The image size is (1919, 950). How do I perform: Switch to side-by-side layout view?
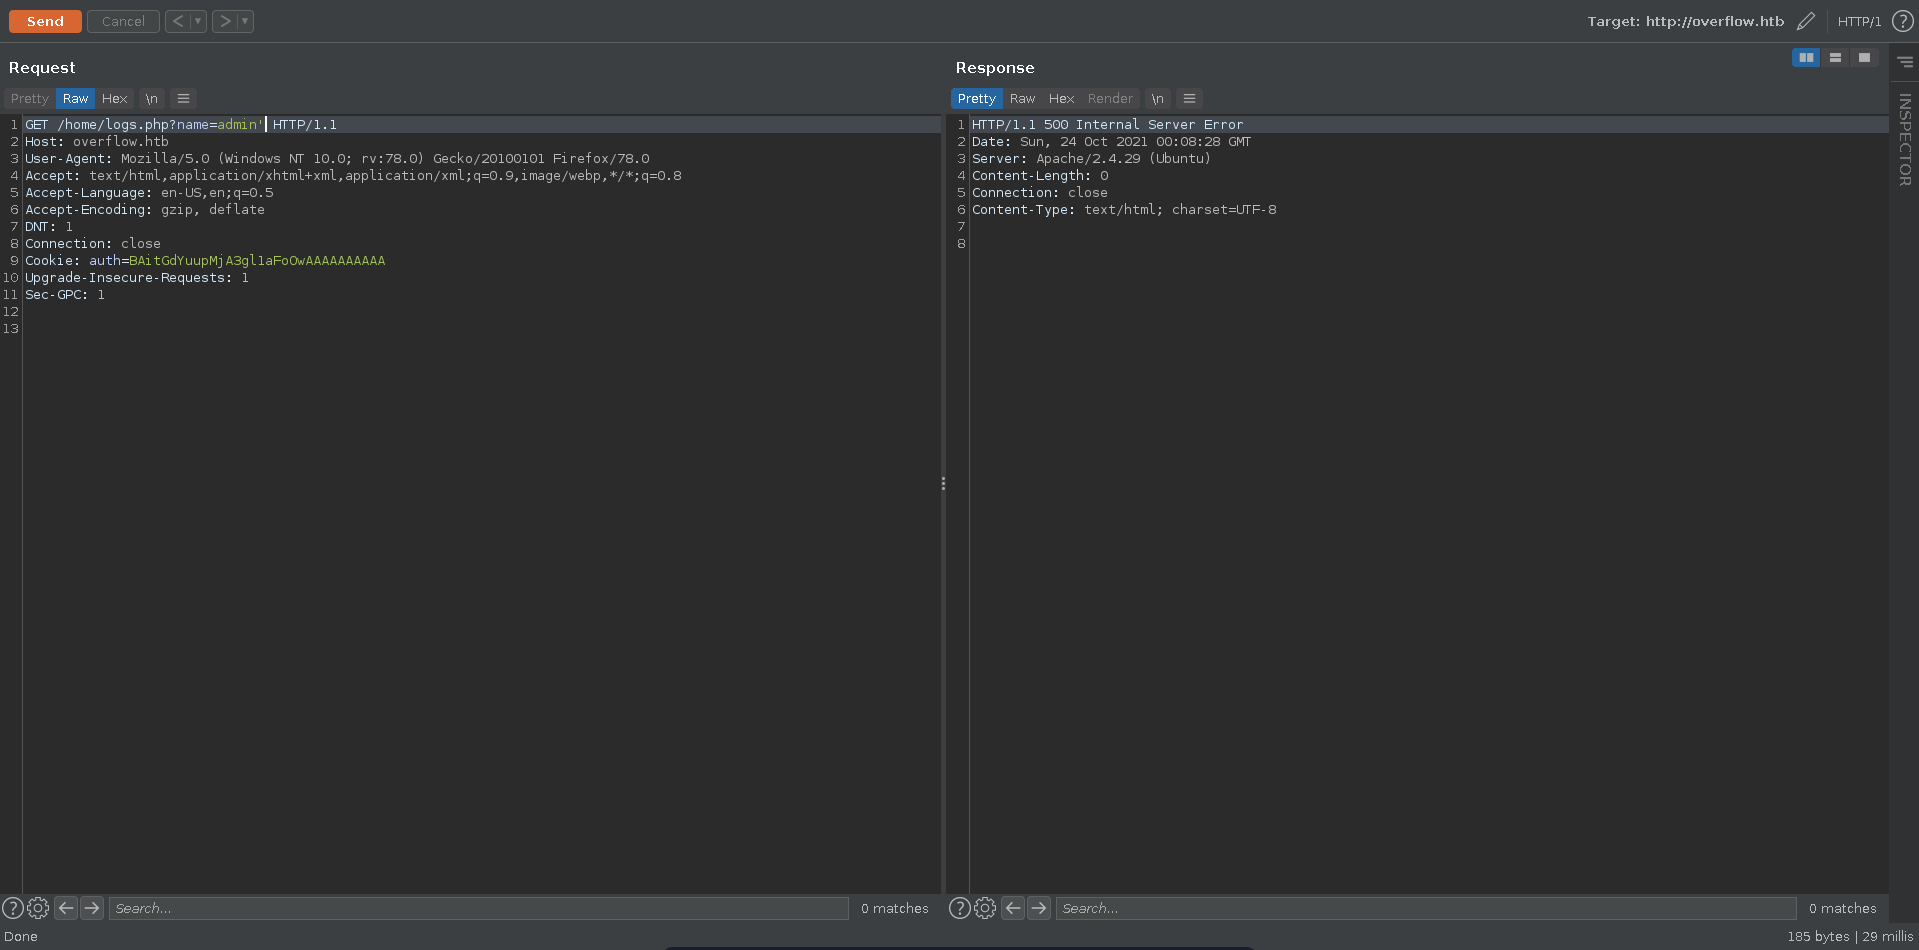(x=1805, y=58)
